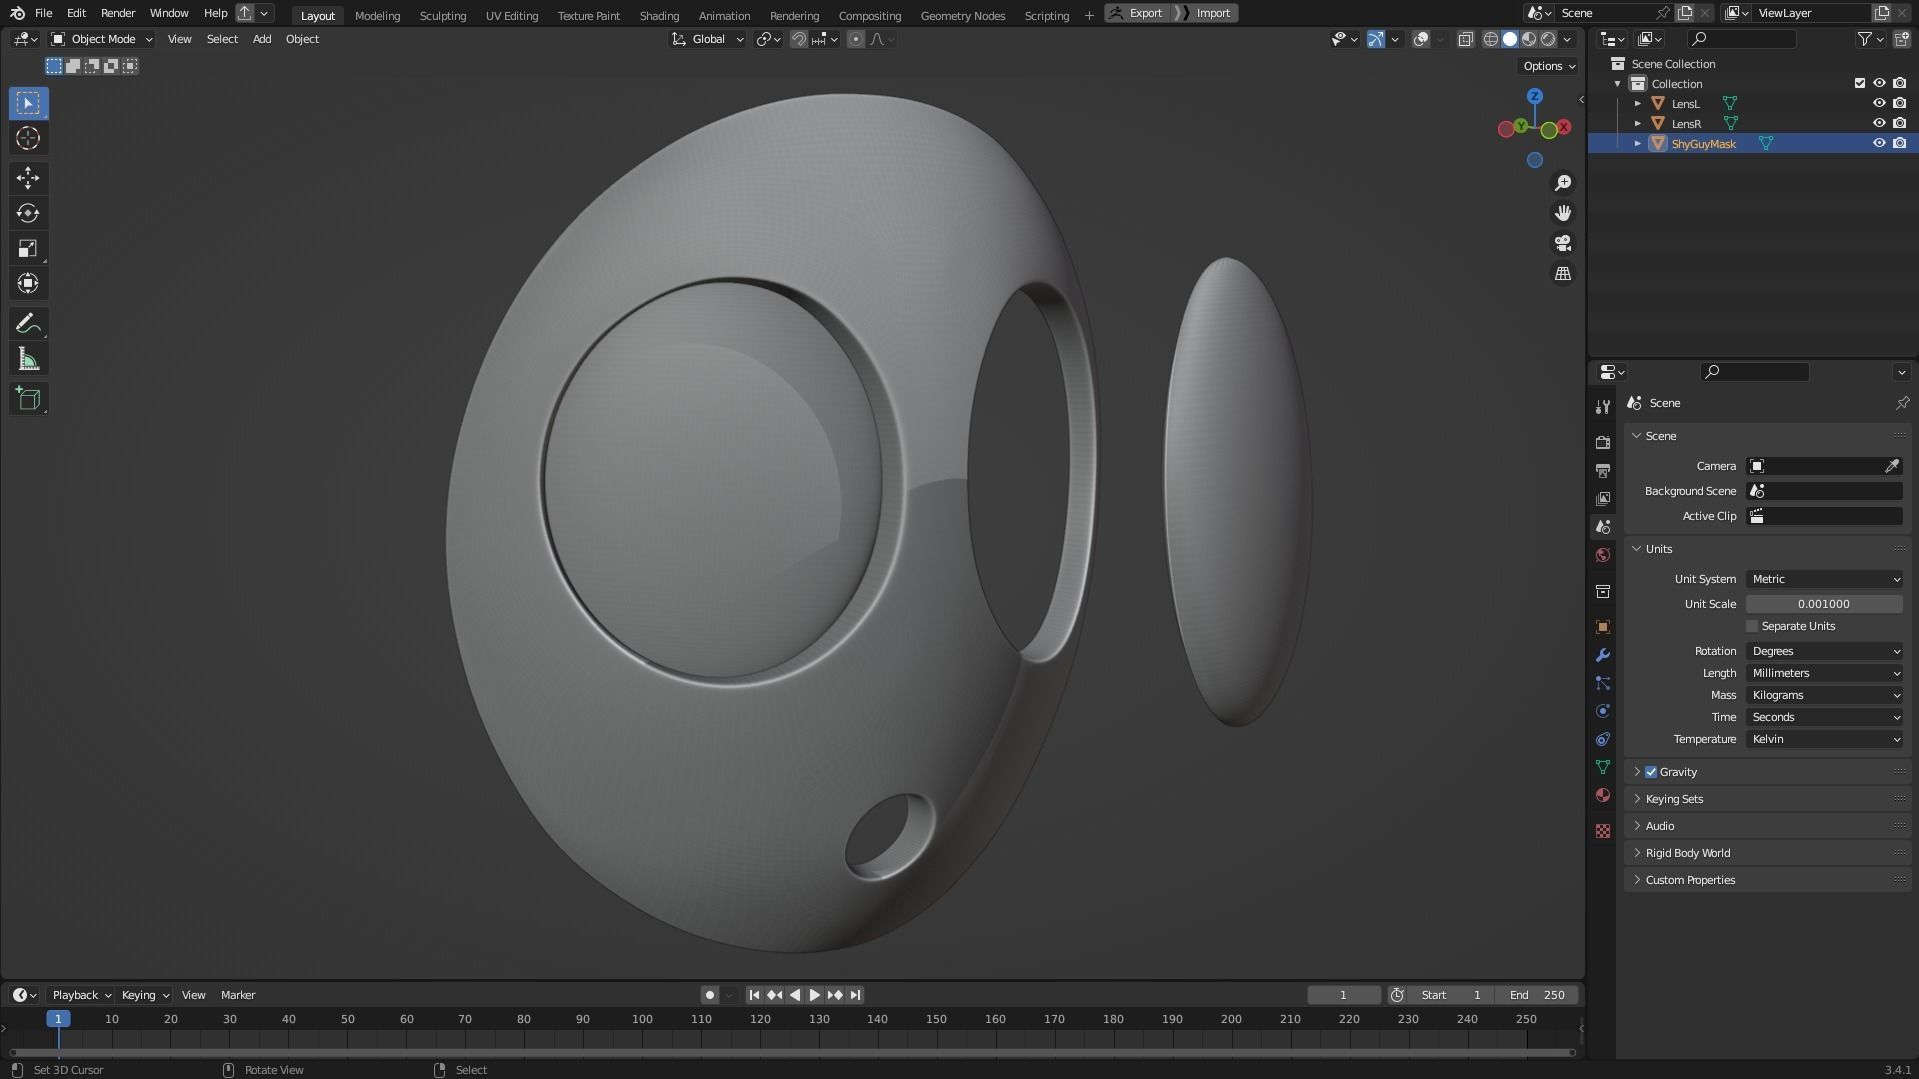Screen dimensions: 1919x1079
Task: Select the Scale tool
Action: point(28,248)
